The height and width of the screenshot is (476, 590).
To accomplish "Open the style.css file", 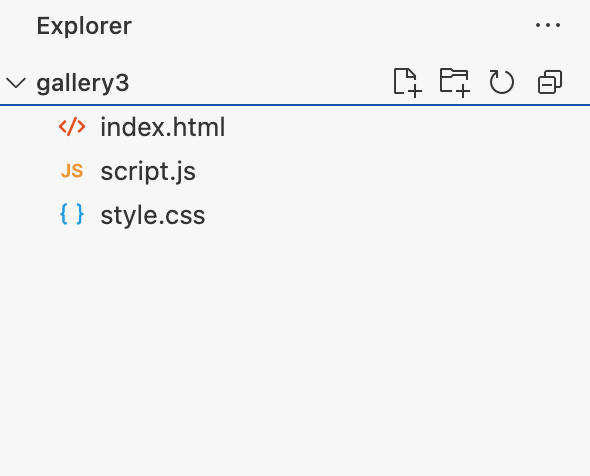I will pyautogui.click(x=153, y=215).
